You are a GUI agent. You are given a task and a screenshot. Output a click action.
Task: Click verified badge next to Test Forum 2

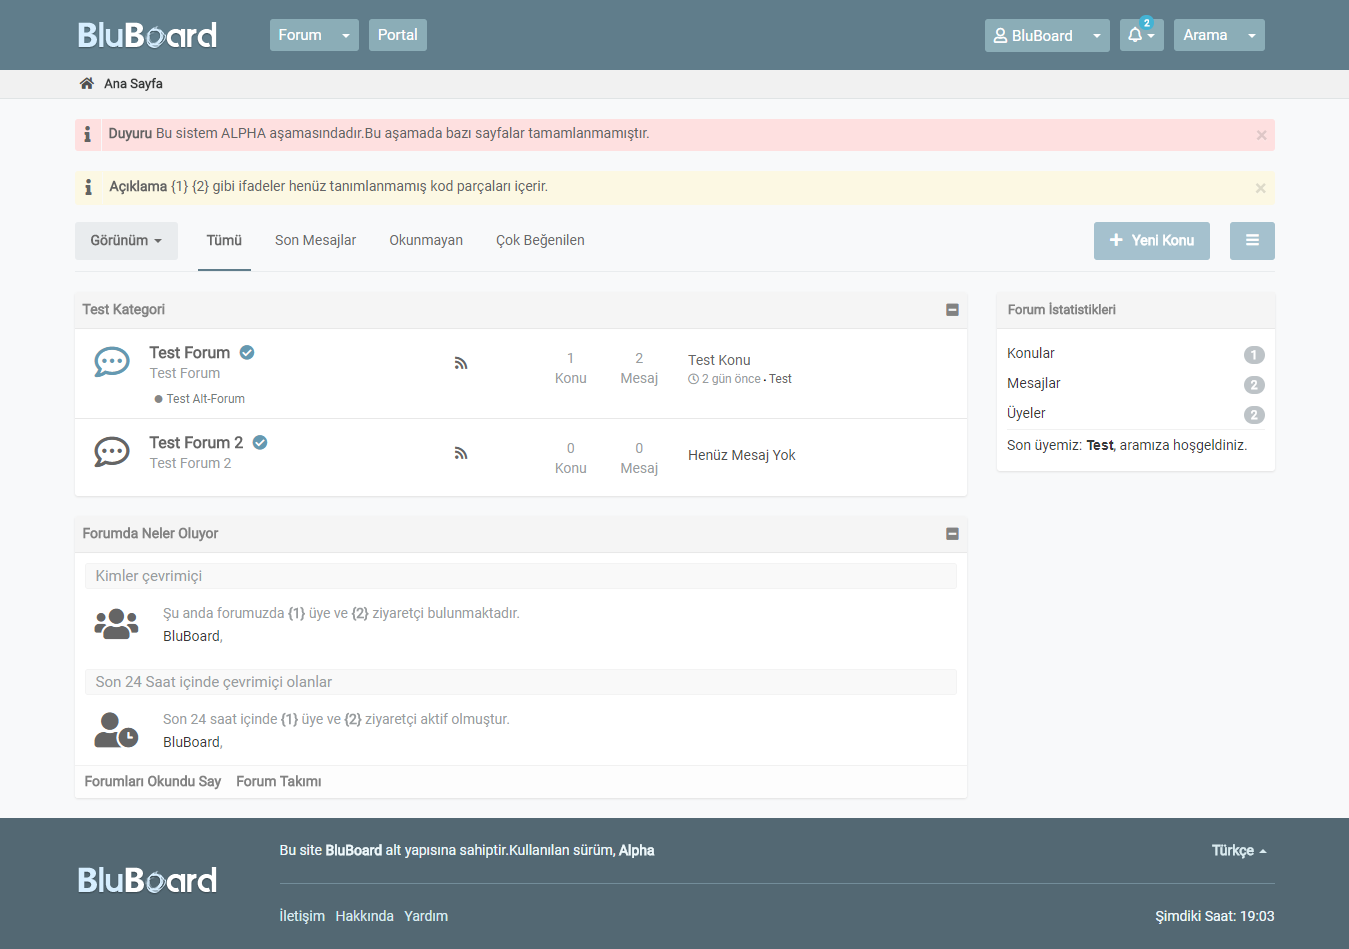pyautogui.click(x=260, y=442)
